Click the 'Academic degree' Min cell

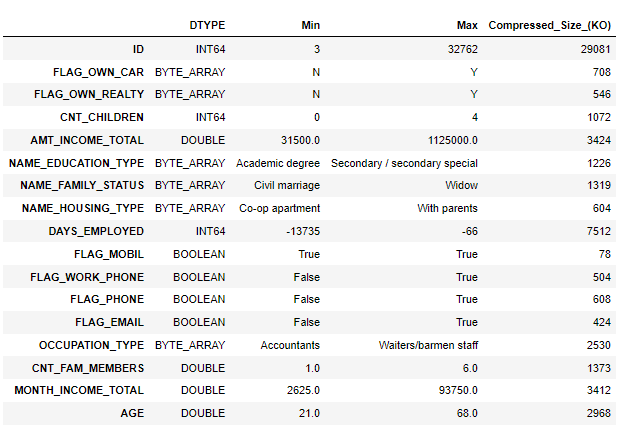click(x=278, y=163)
